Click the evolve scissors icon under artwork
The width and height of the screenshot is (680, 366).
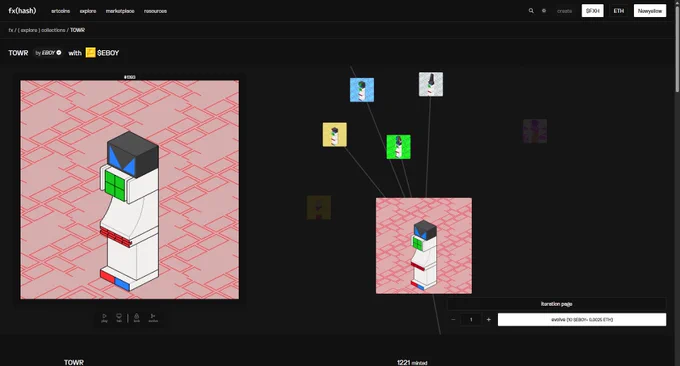click(x=153, y=318)
